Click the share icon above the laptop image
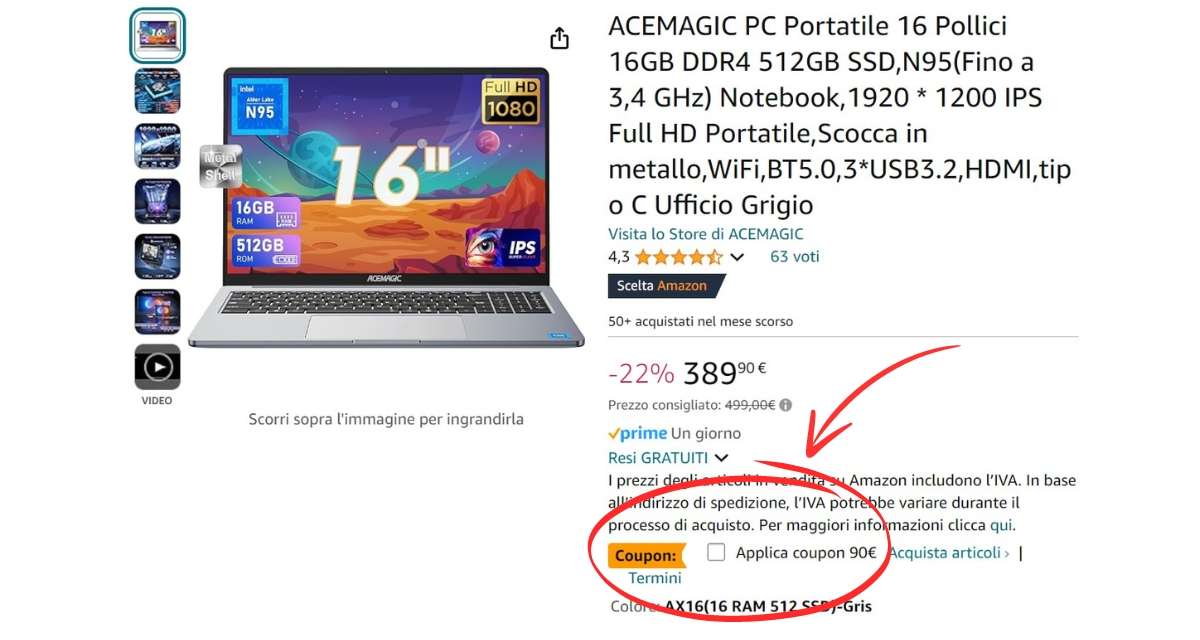1200x640 pixels. (559, 38)
